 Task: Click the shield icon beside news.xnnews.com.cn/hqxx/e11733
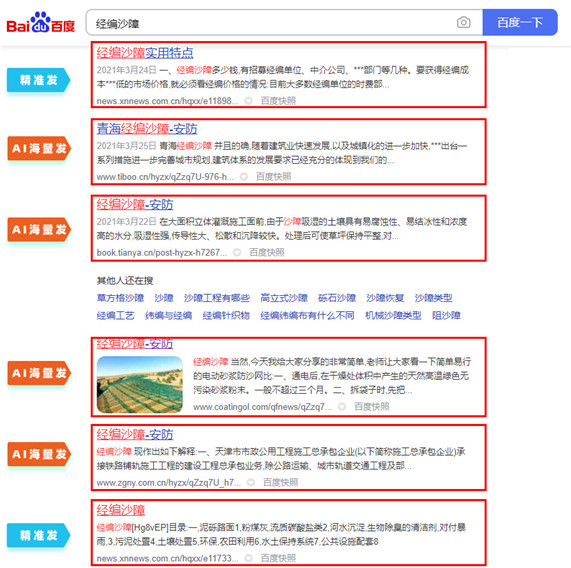click(x=248, y=558)
